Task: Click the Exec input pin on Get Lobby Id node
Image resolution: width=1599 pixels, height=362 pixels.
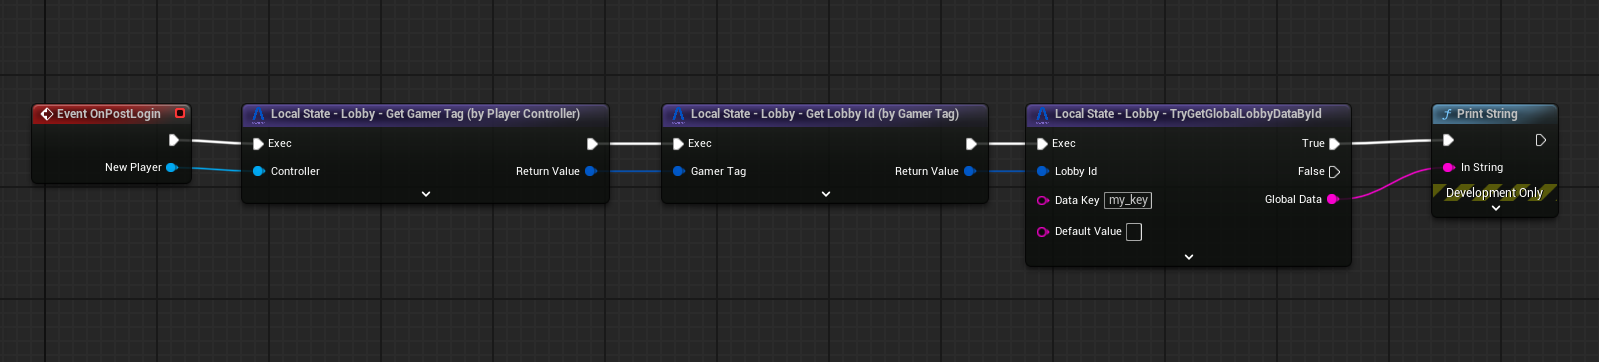Action: [678, 144]
